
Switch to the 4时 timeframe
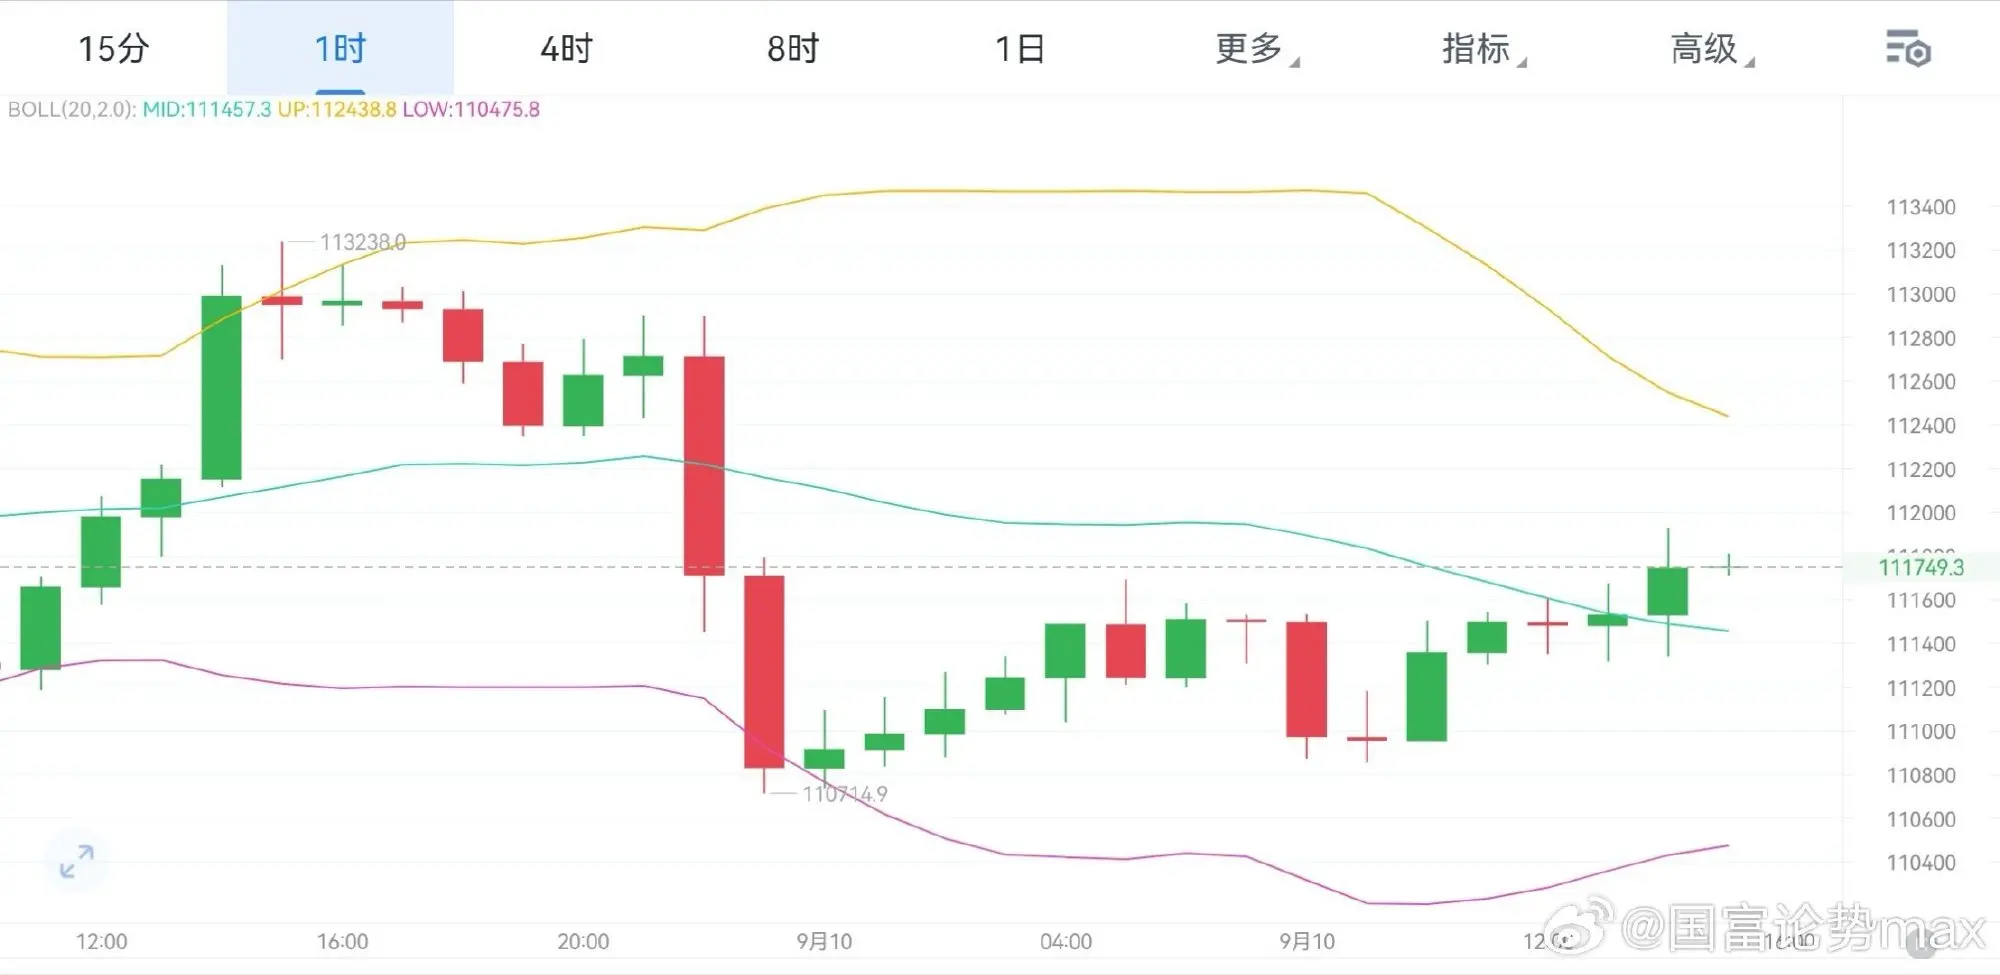click(x=567, y=48)
